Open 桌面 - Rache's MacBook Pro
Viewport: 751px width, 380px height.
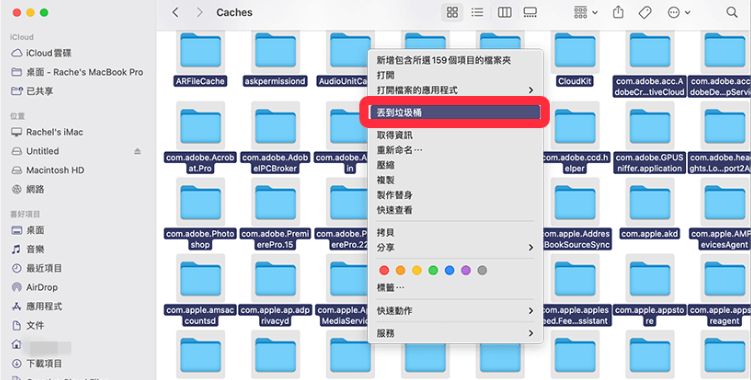(77, 72)
